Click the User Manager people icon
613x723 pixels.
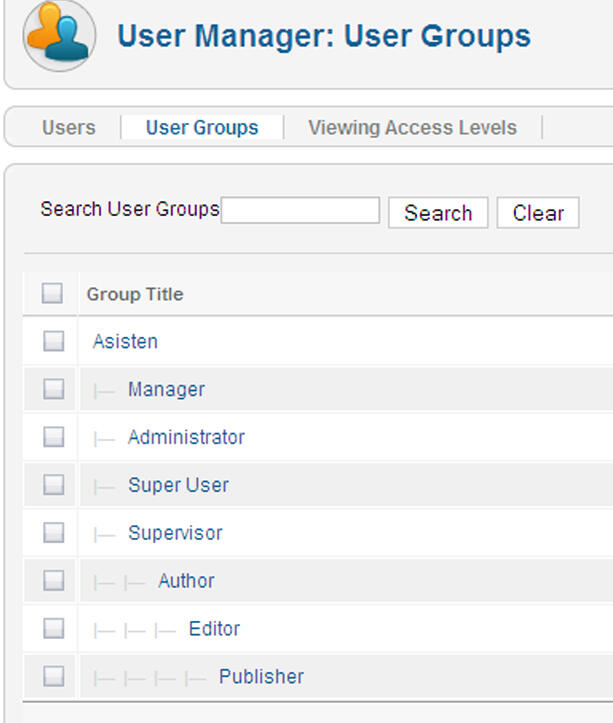click(59, 36)
